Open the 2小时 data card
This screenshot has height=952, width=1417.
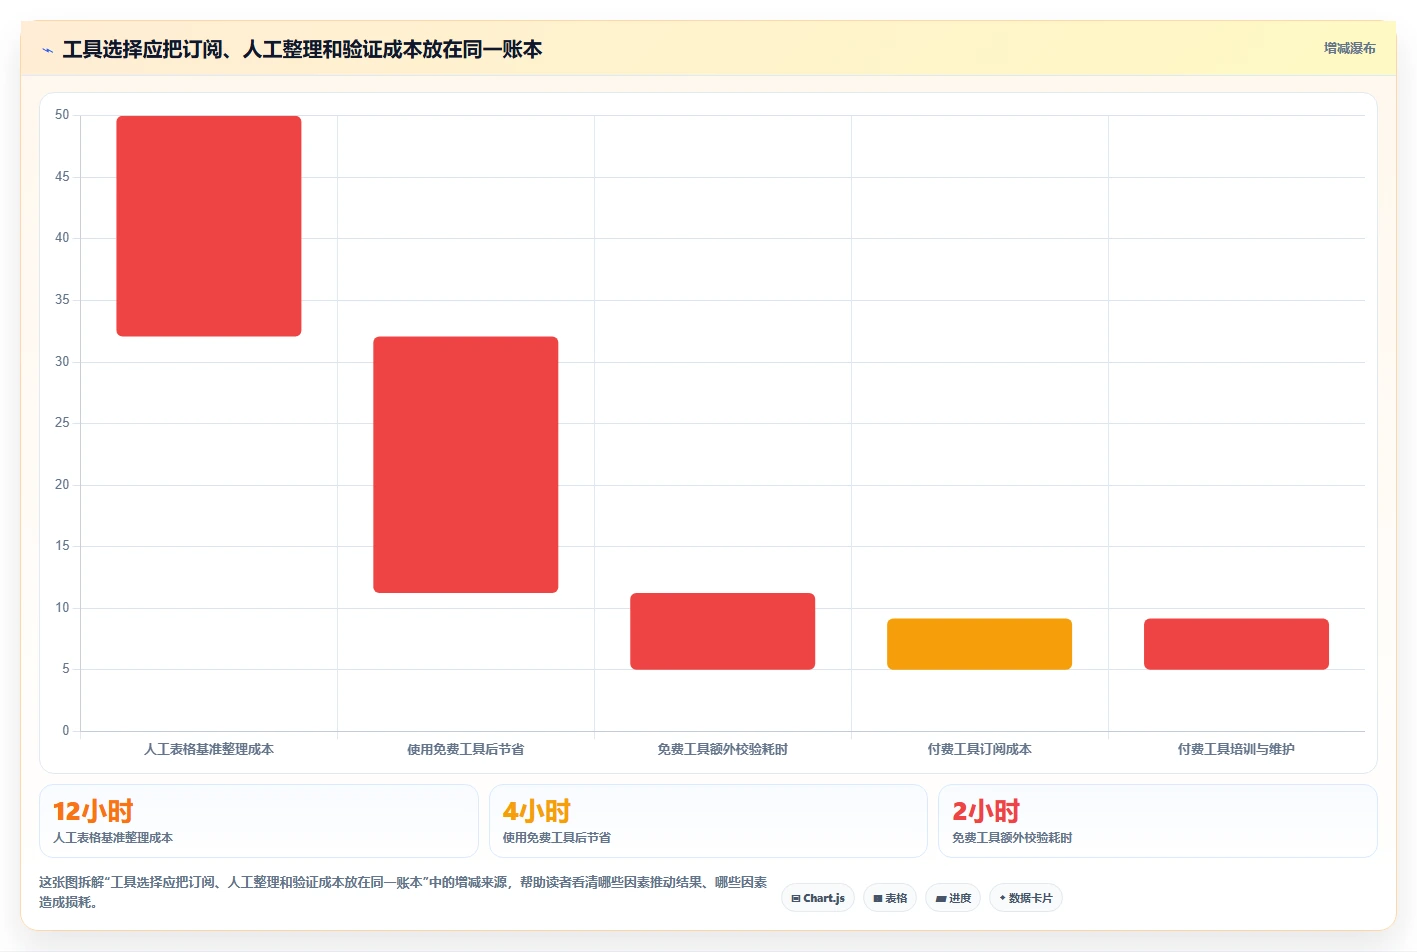coord(1158,821)
